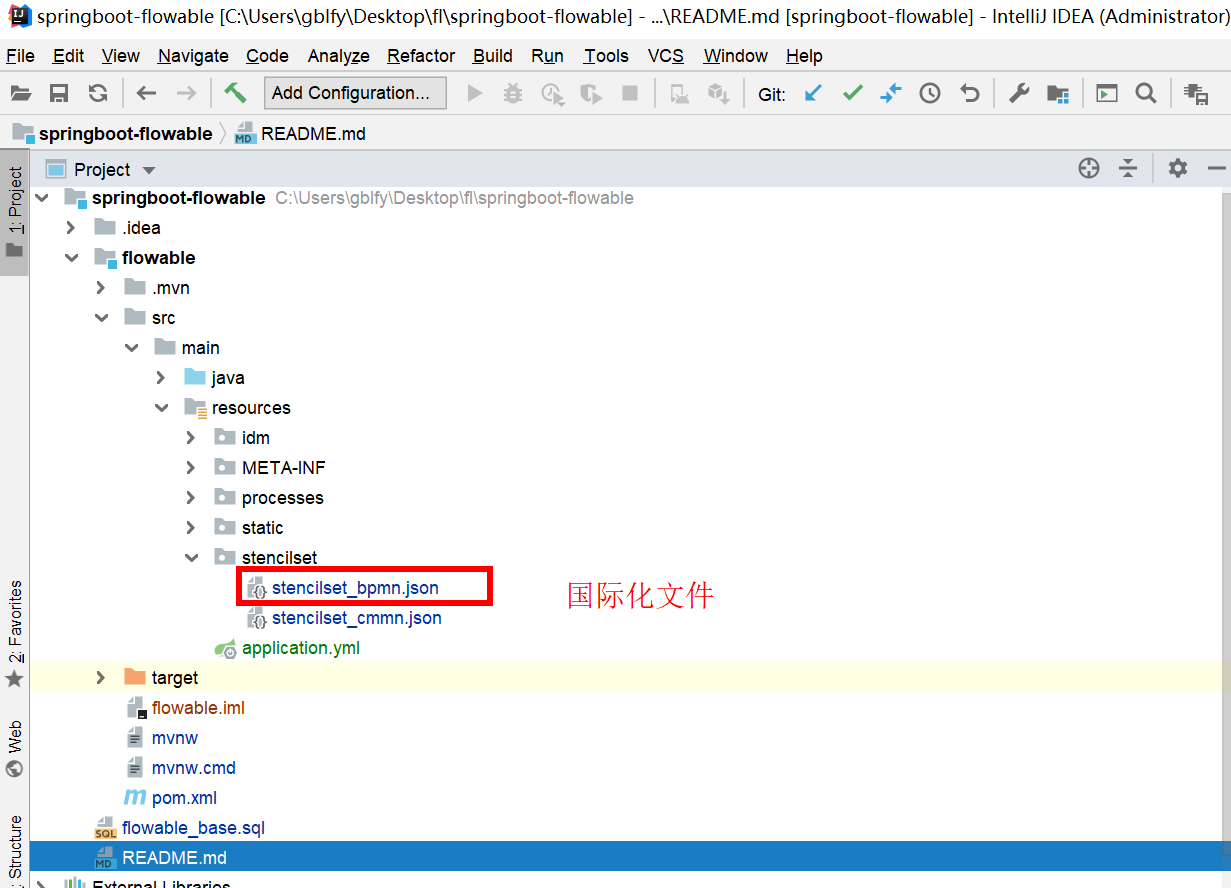Viewport: 1231px width, 888px height.
Task: Open the Analyze menu
Action: pyautogui.click(x=338, y=56)
